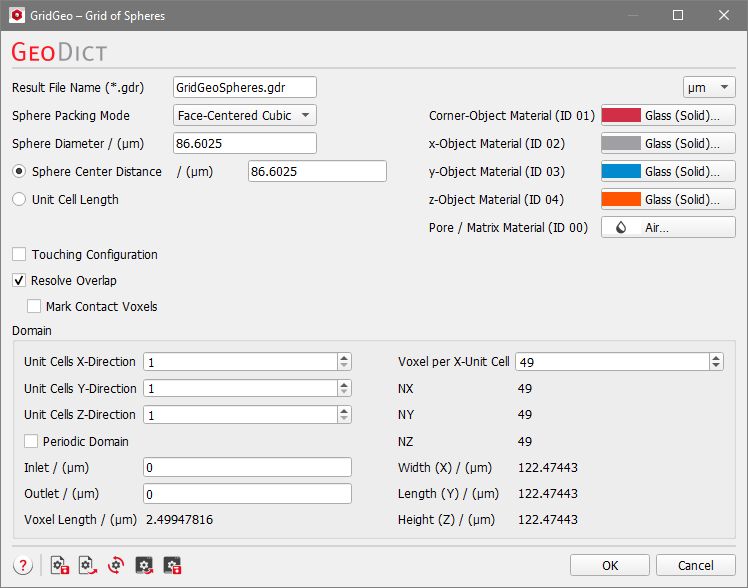Click white document gear icon with red arrow

pyautogui.click(x=87, y=565)
